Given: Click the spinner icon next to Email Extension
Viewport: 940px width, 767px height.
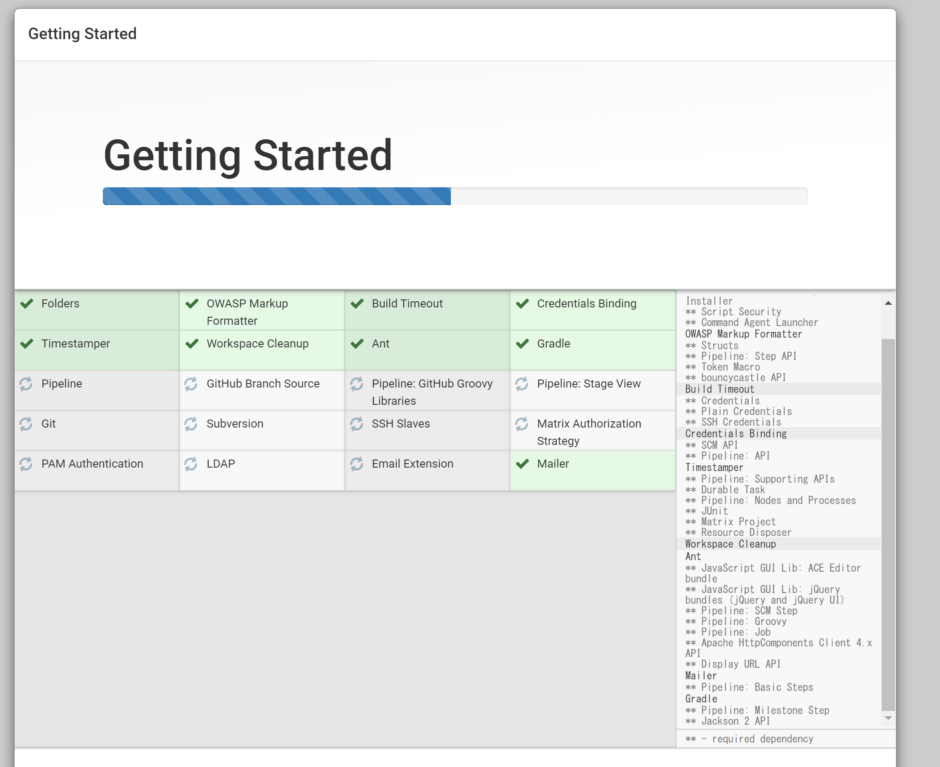Looking at the screenshot, I should tap(356, 463).
